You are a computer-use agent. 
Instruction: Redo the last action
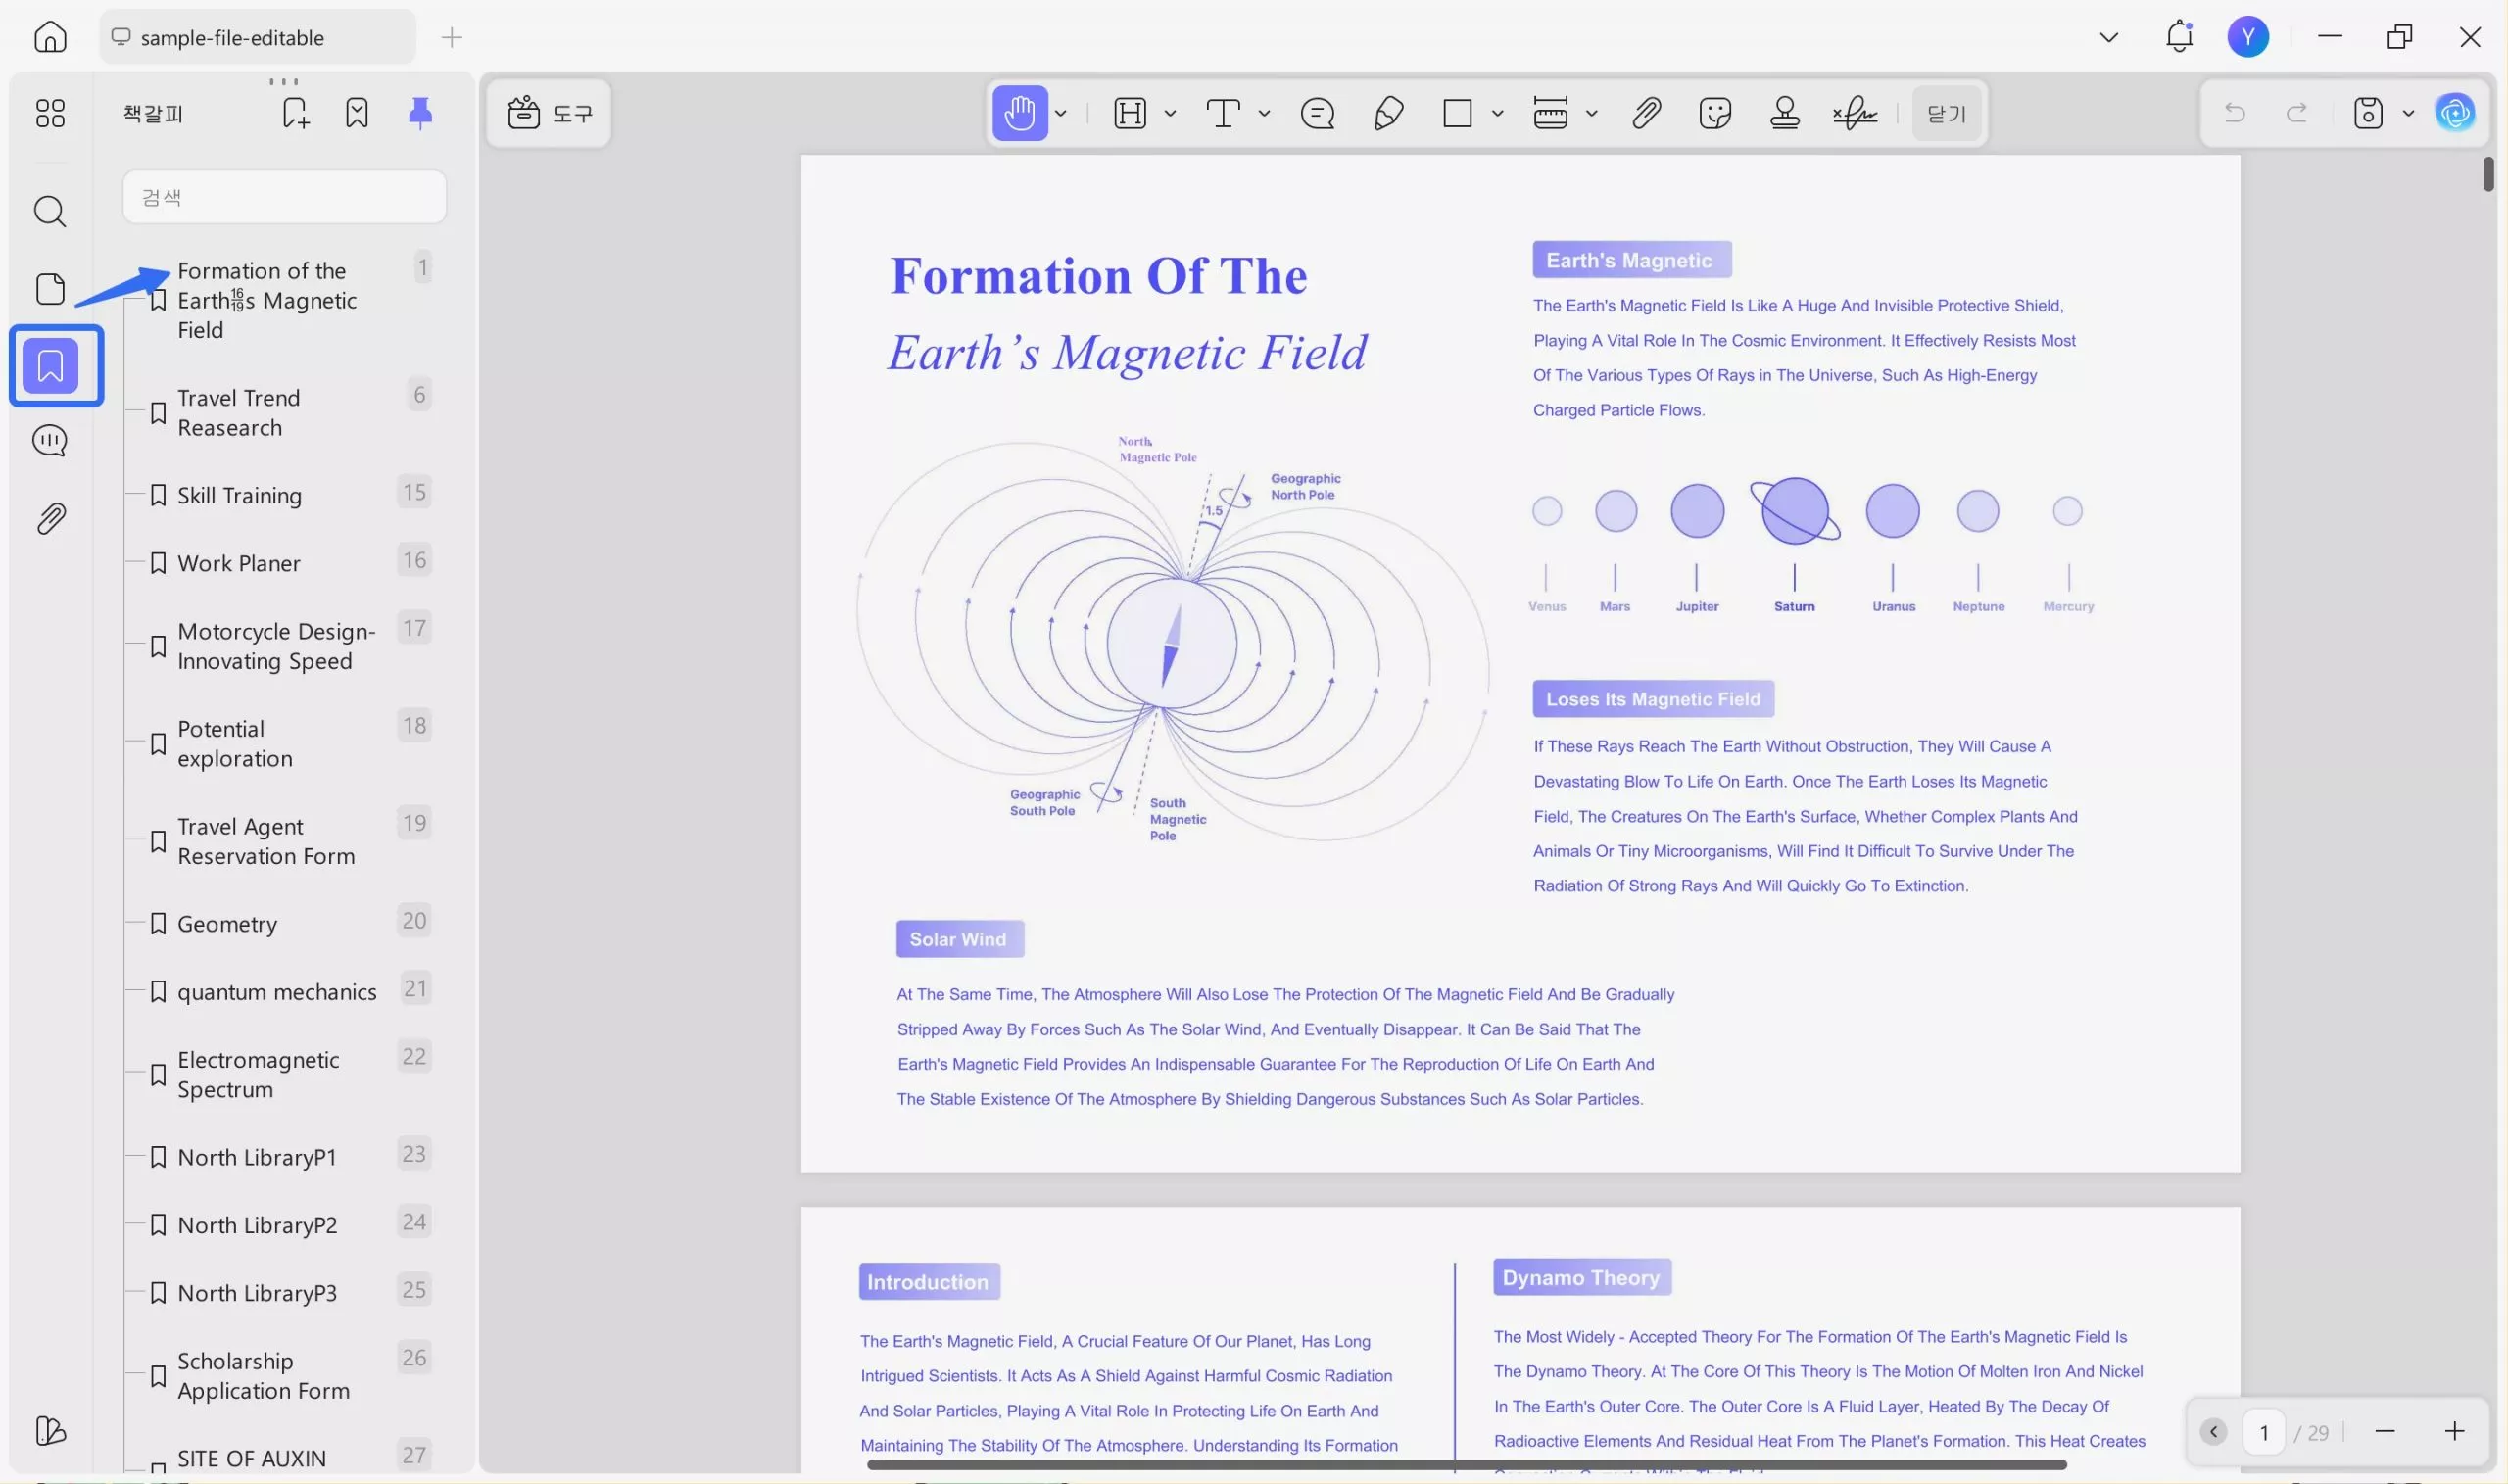click(x=2297, y=113)
